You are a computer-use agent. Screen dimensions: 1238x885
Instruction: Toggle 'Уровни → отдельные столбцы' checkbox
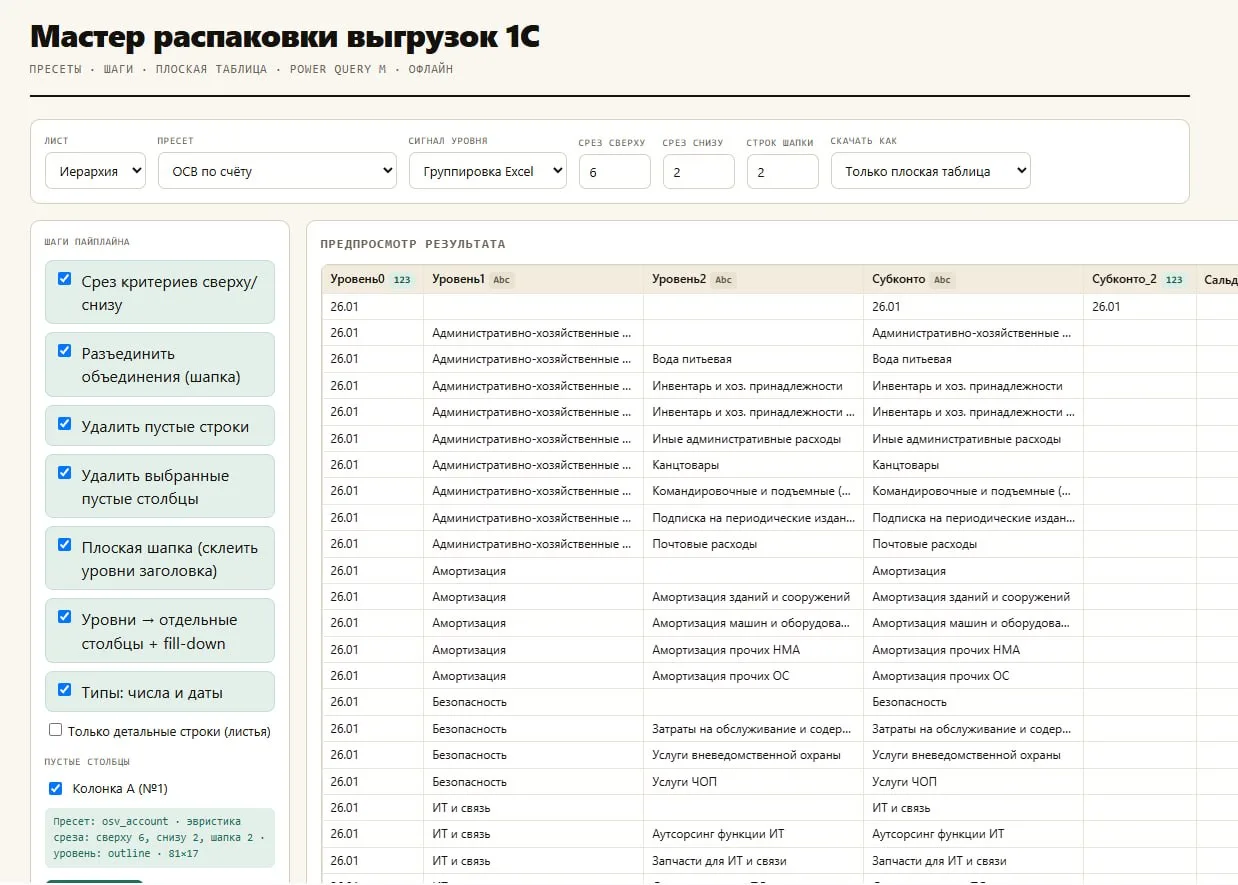coord(65,617)
